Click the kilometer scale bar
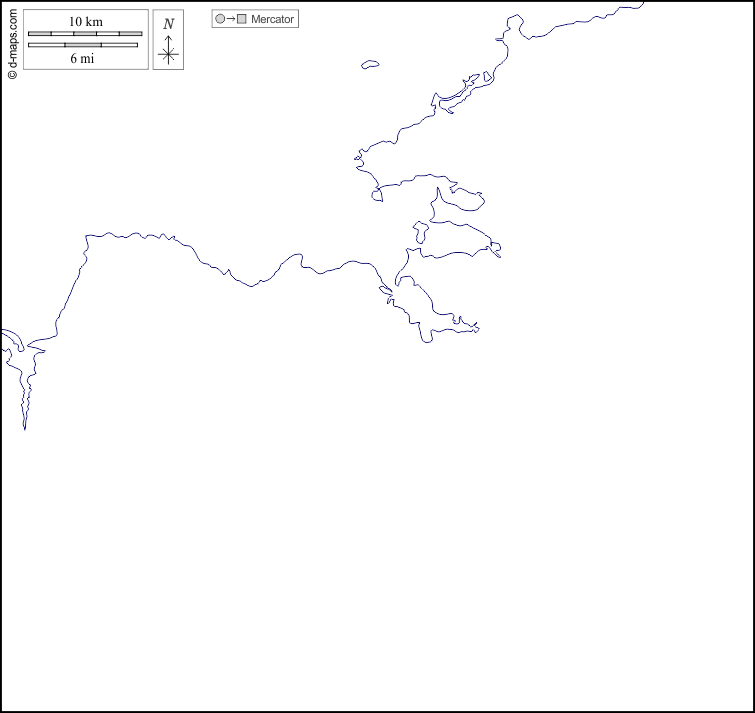Image resolution: width=755 pixels, height=713 pixels. tap(85, 34)
